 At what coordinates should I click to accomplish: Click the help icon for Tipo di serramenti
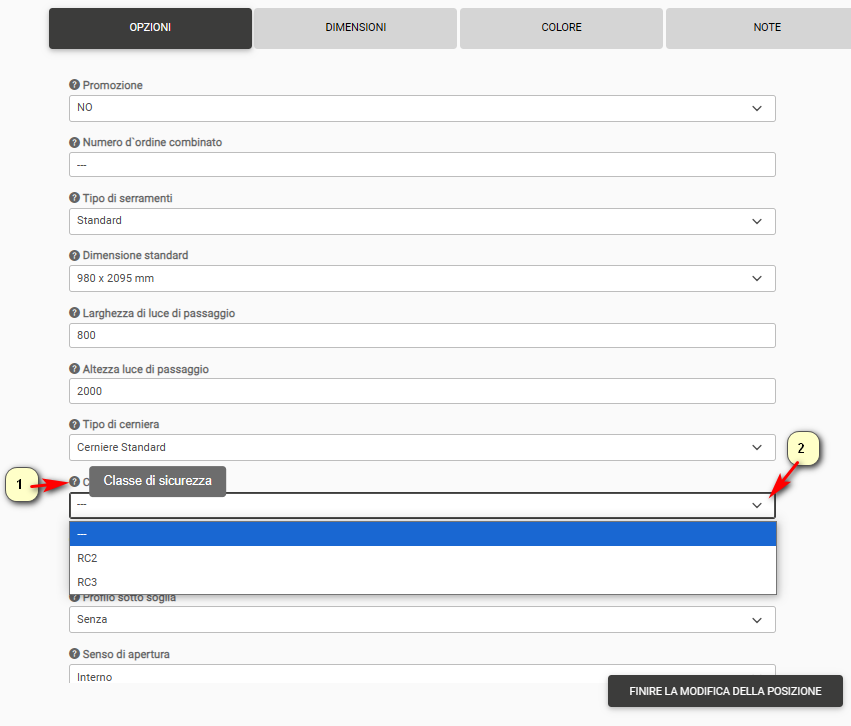pyautogui.click(x=74, y=199)
